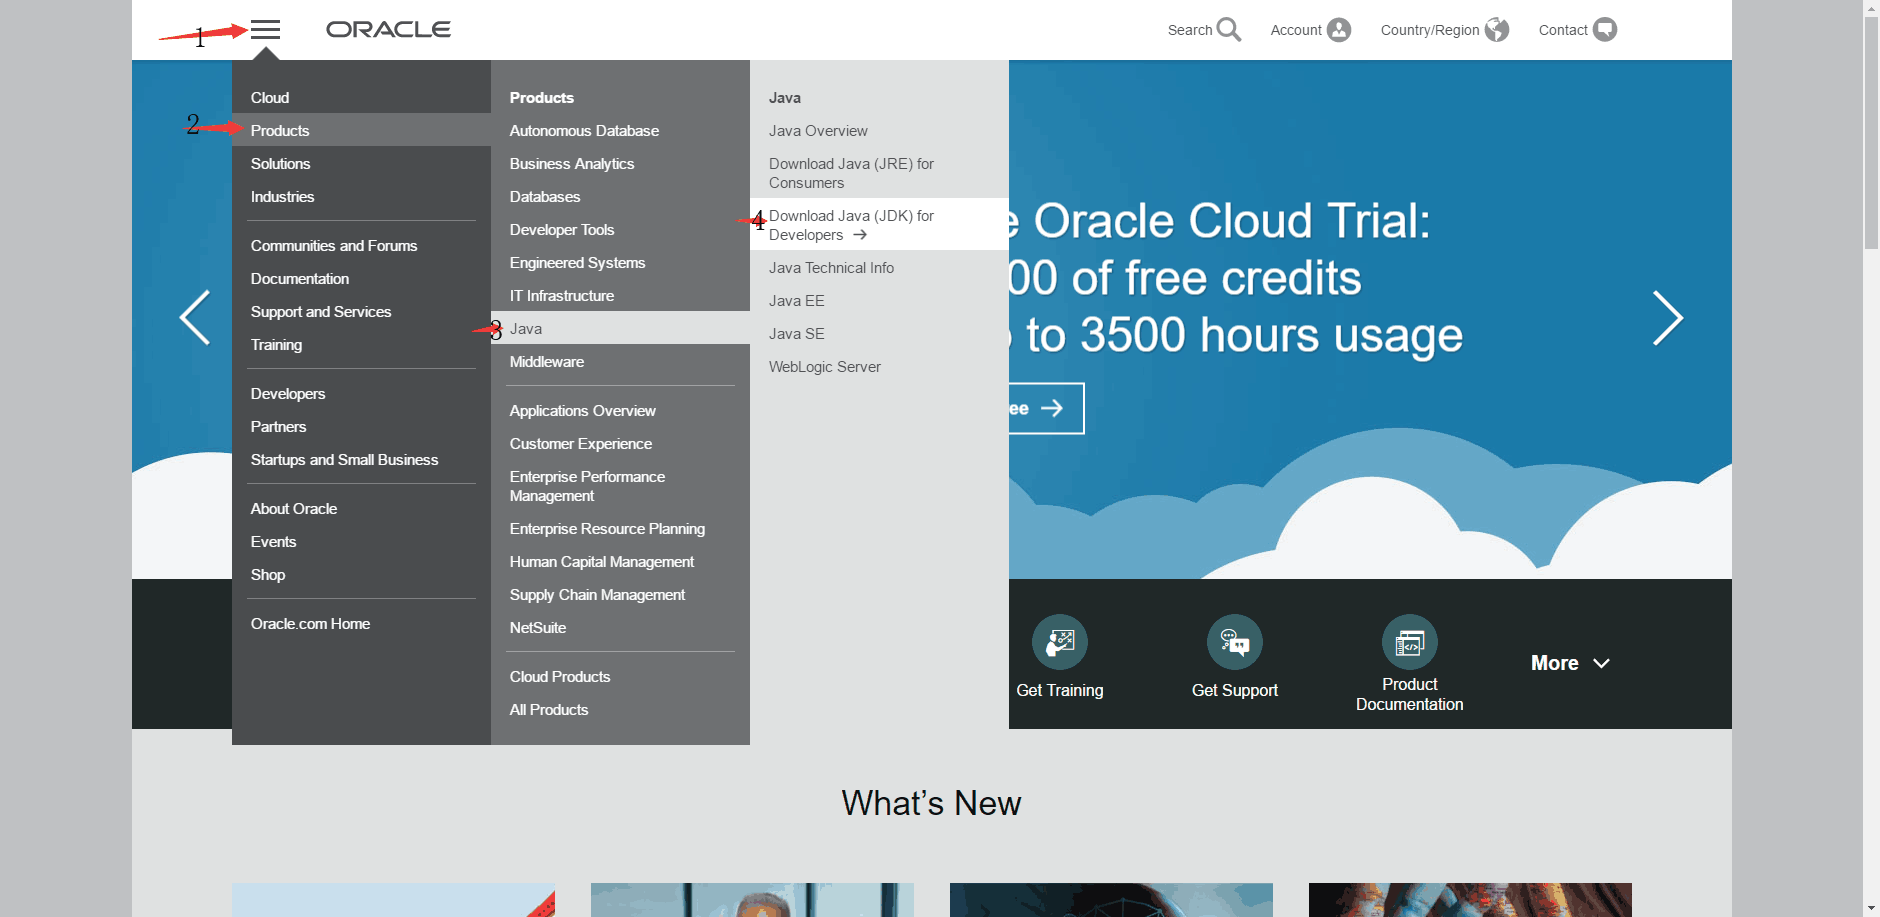
Task: Click the Get Support icon
Action: coord(1235,642)
